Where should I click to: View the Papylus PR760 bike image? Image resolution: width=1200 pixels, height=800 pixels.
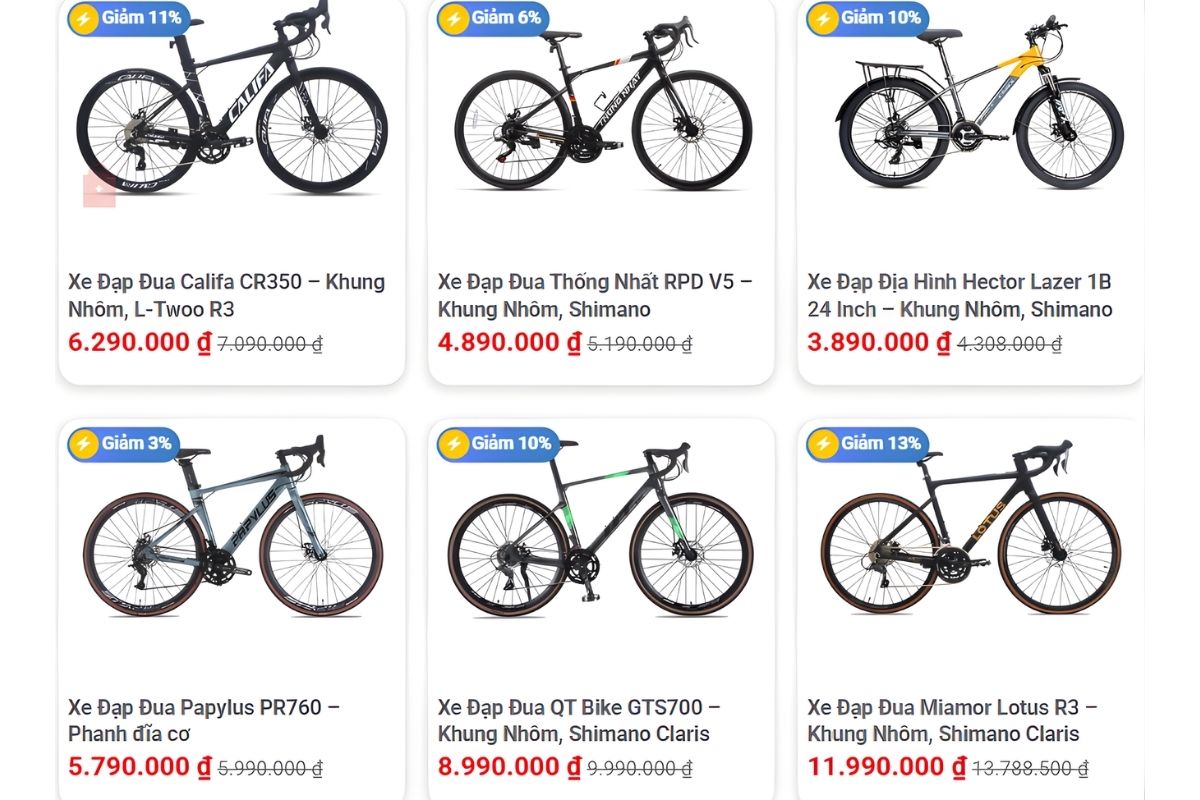coord(232,530)
